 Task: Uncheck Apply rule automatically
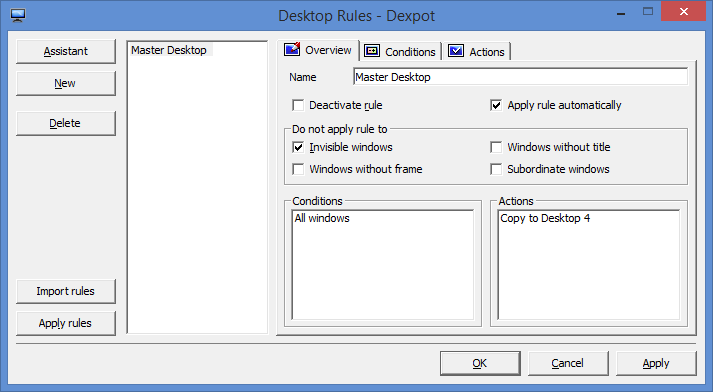coord(496,106)
